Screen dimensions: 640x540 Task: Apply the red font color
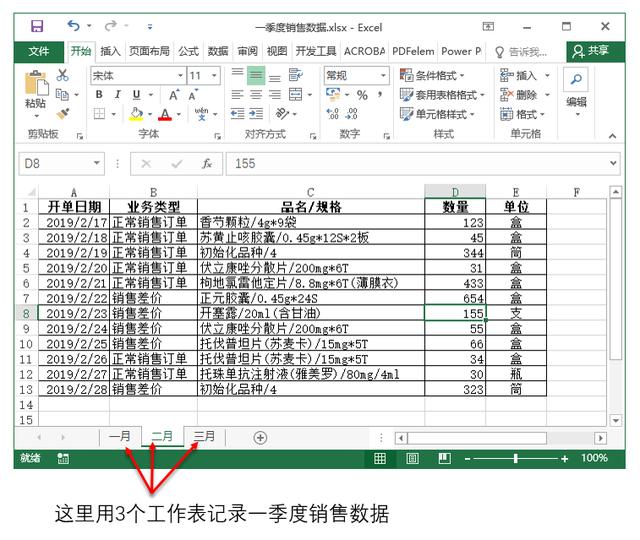(x=164, y=114)
